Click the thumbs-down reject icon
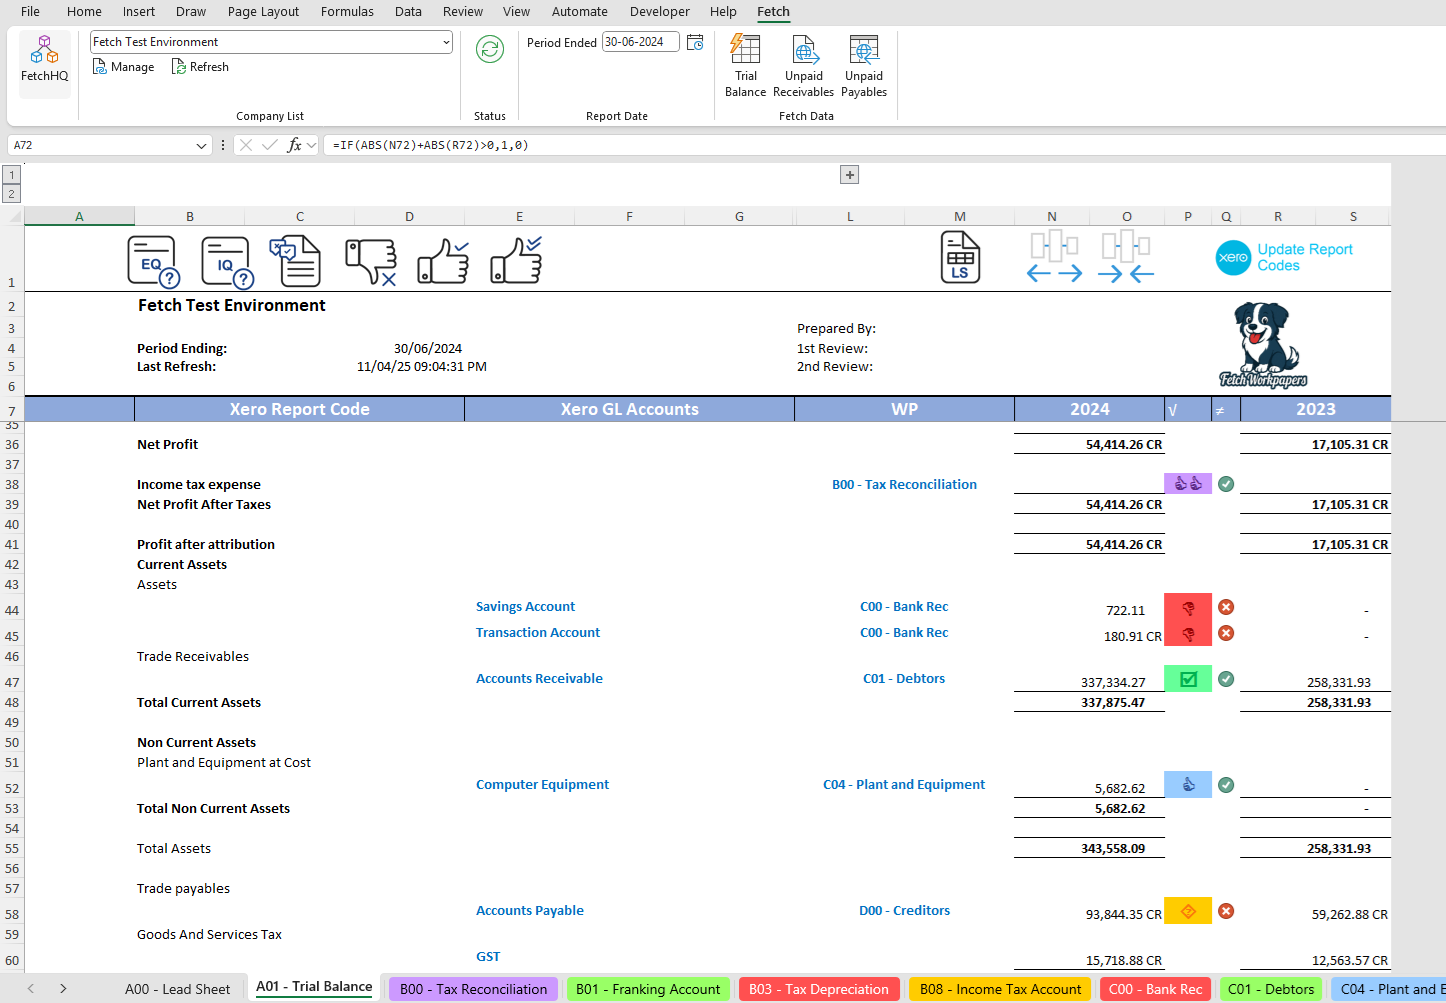The image size is (1446, 1003). click(370, 259)
